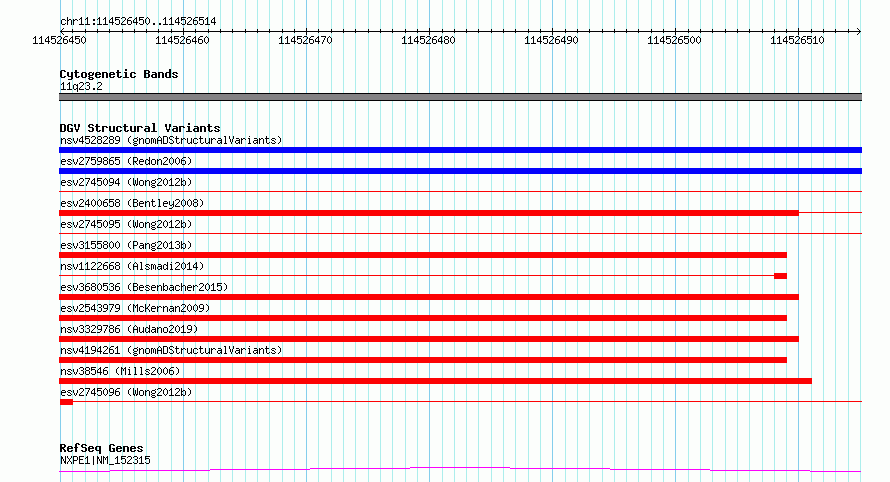Select the blue bar under nsv4528289
This screenshot has height=482, width=890.
pos(460,150)
